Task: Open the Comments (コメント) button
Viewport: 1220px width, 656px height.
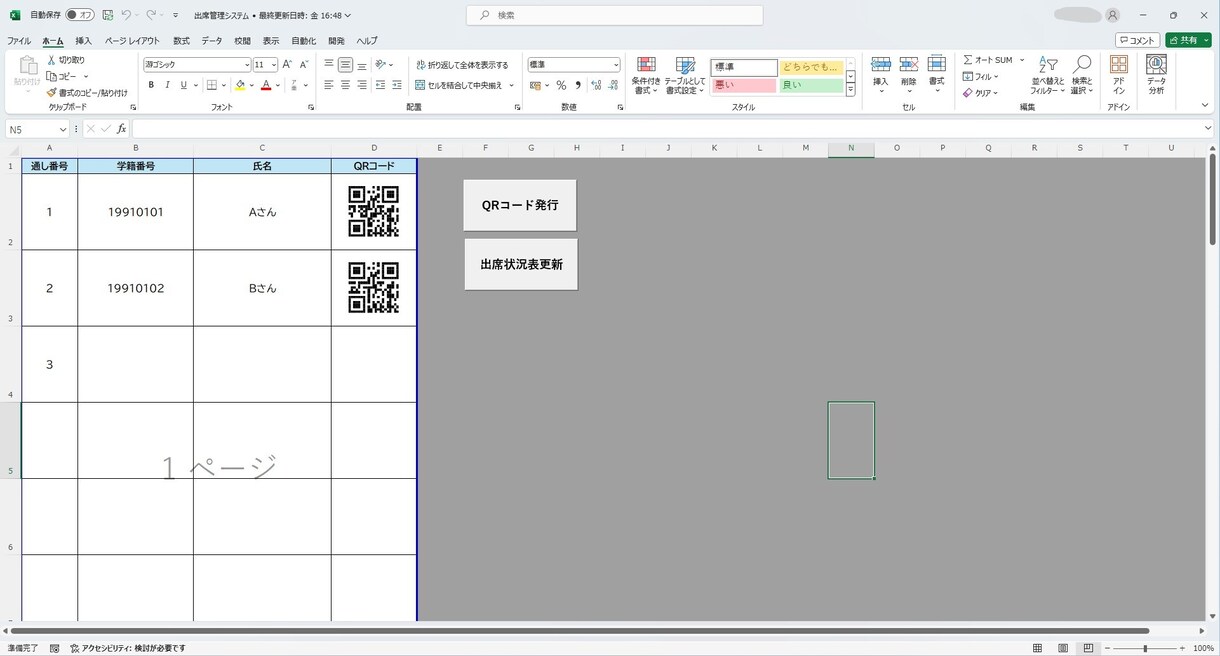Action: coord(1138,40)
